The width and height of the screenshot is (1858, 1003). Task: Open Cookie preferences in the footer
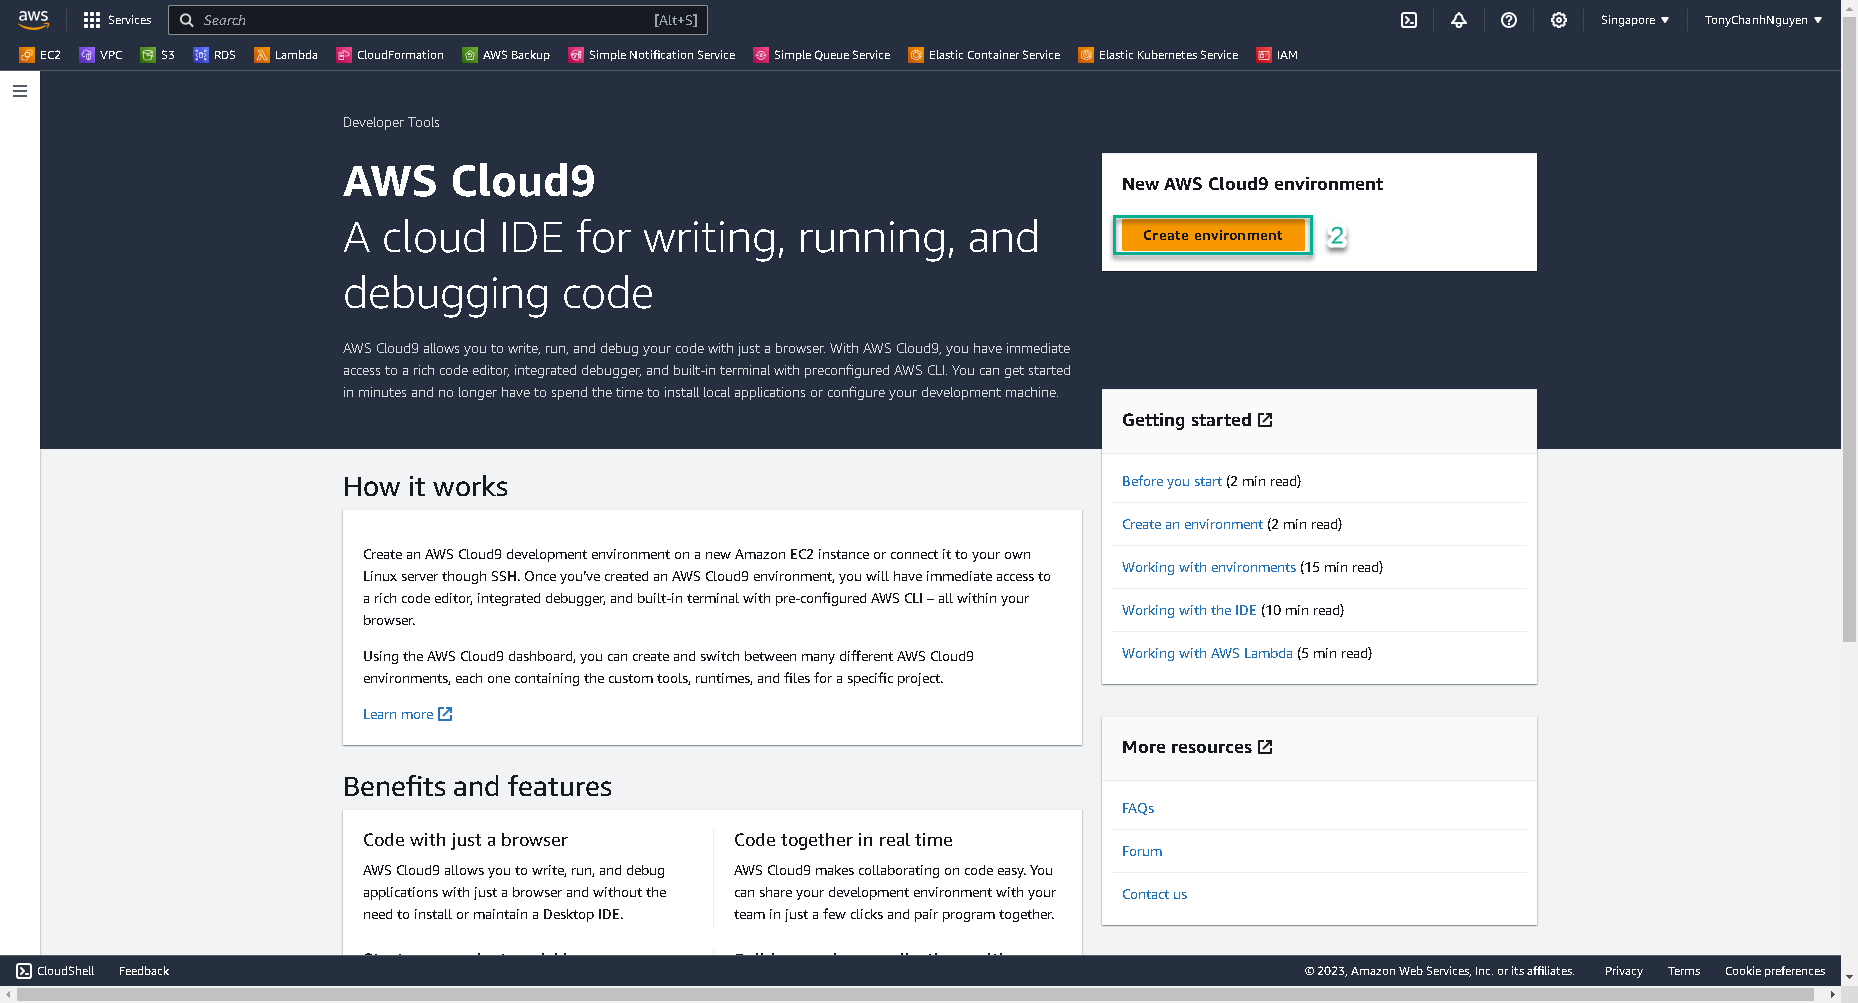tap(1774, 971)
